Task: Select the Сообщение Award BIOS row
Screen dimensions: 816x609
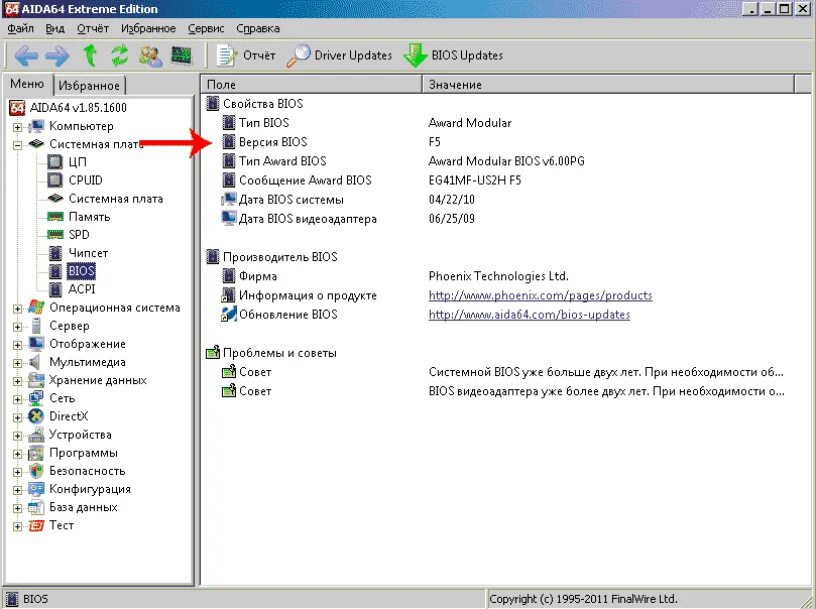Action: point(505,181)
